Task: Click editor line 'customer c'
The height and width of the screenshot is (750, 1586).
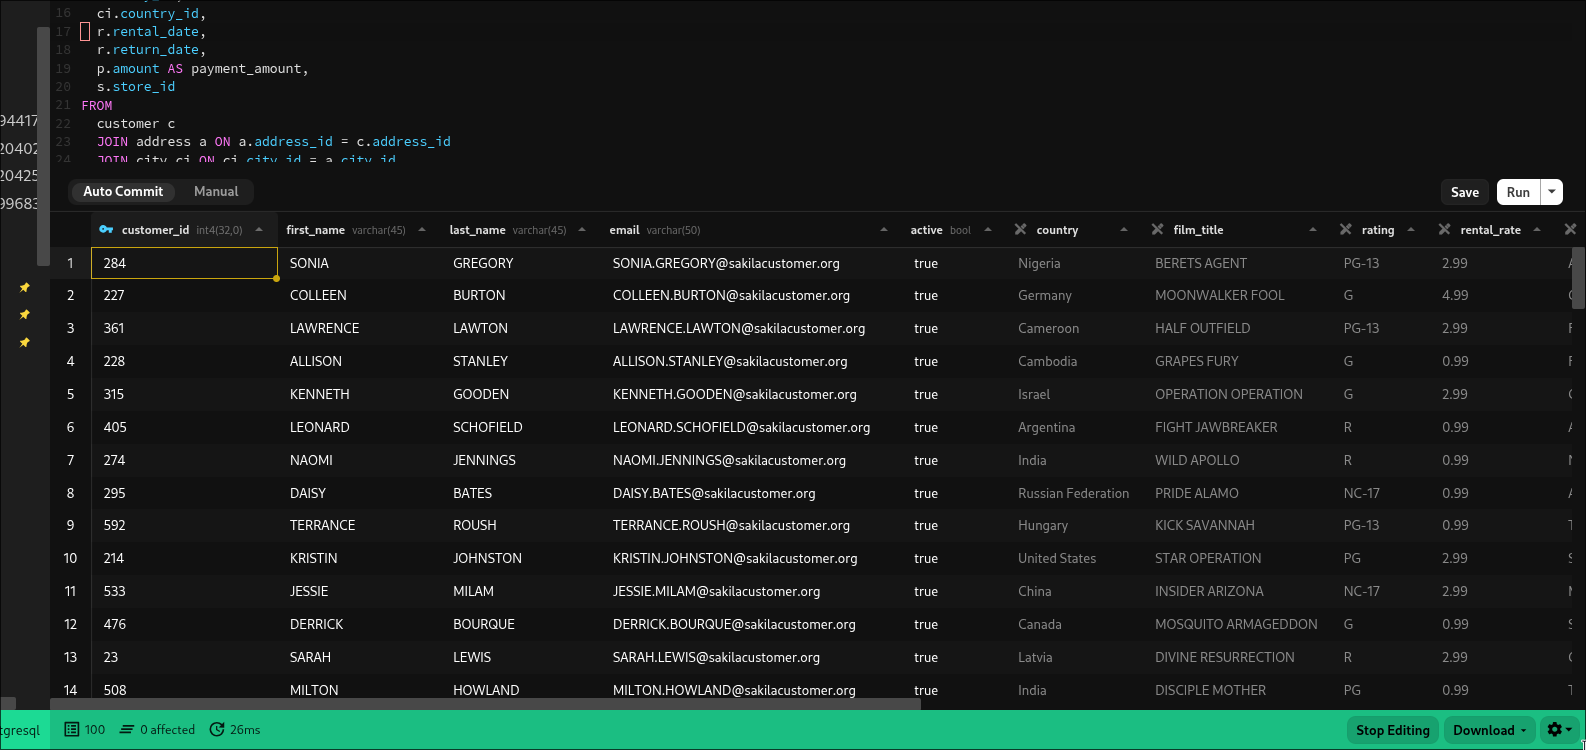Action: [x=136, y=124]
